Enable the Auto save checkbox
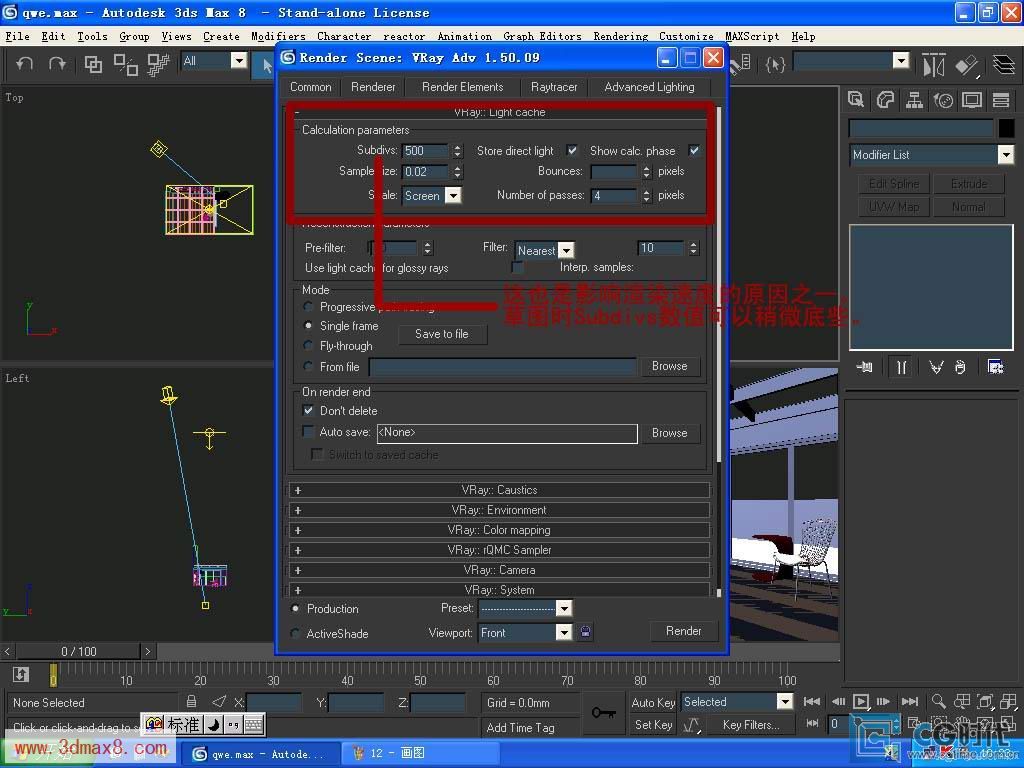1024x768 pixels. point(308,431)
